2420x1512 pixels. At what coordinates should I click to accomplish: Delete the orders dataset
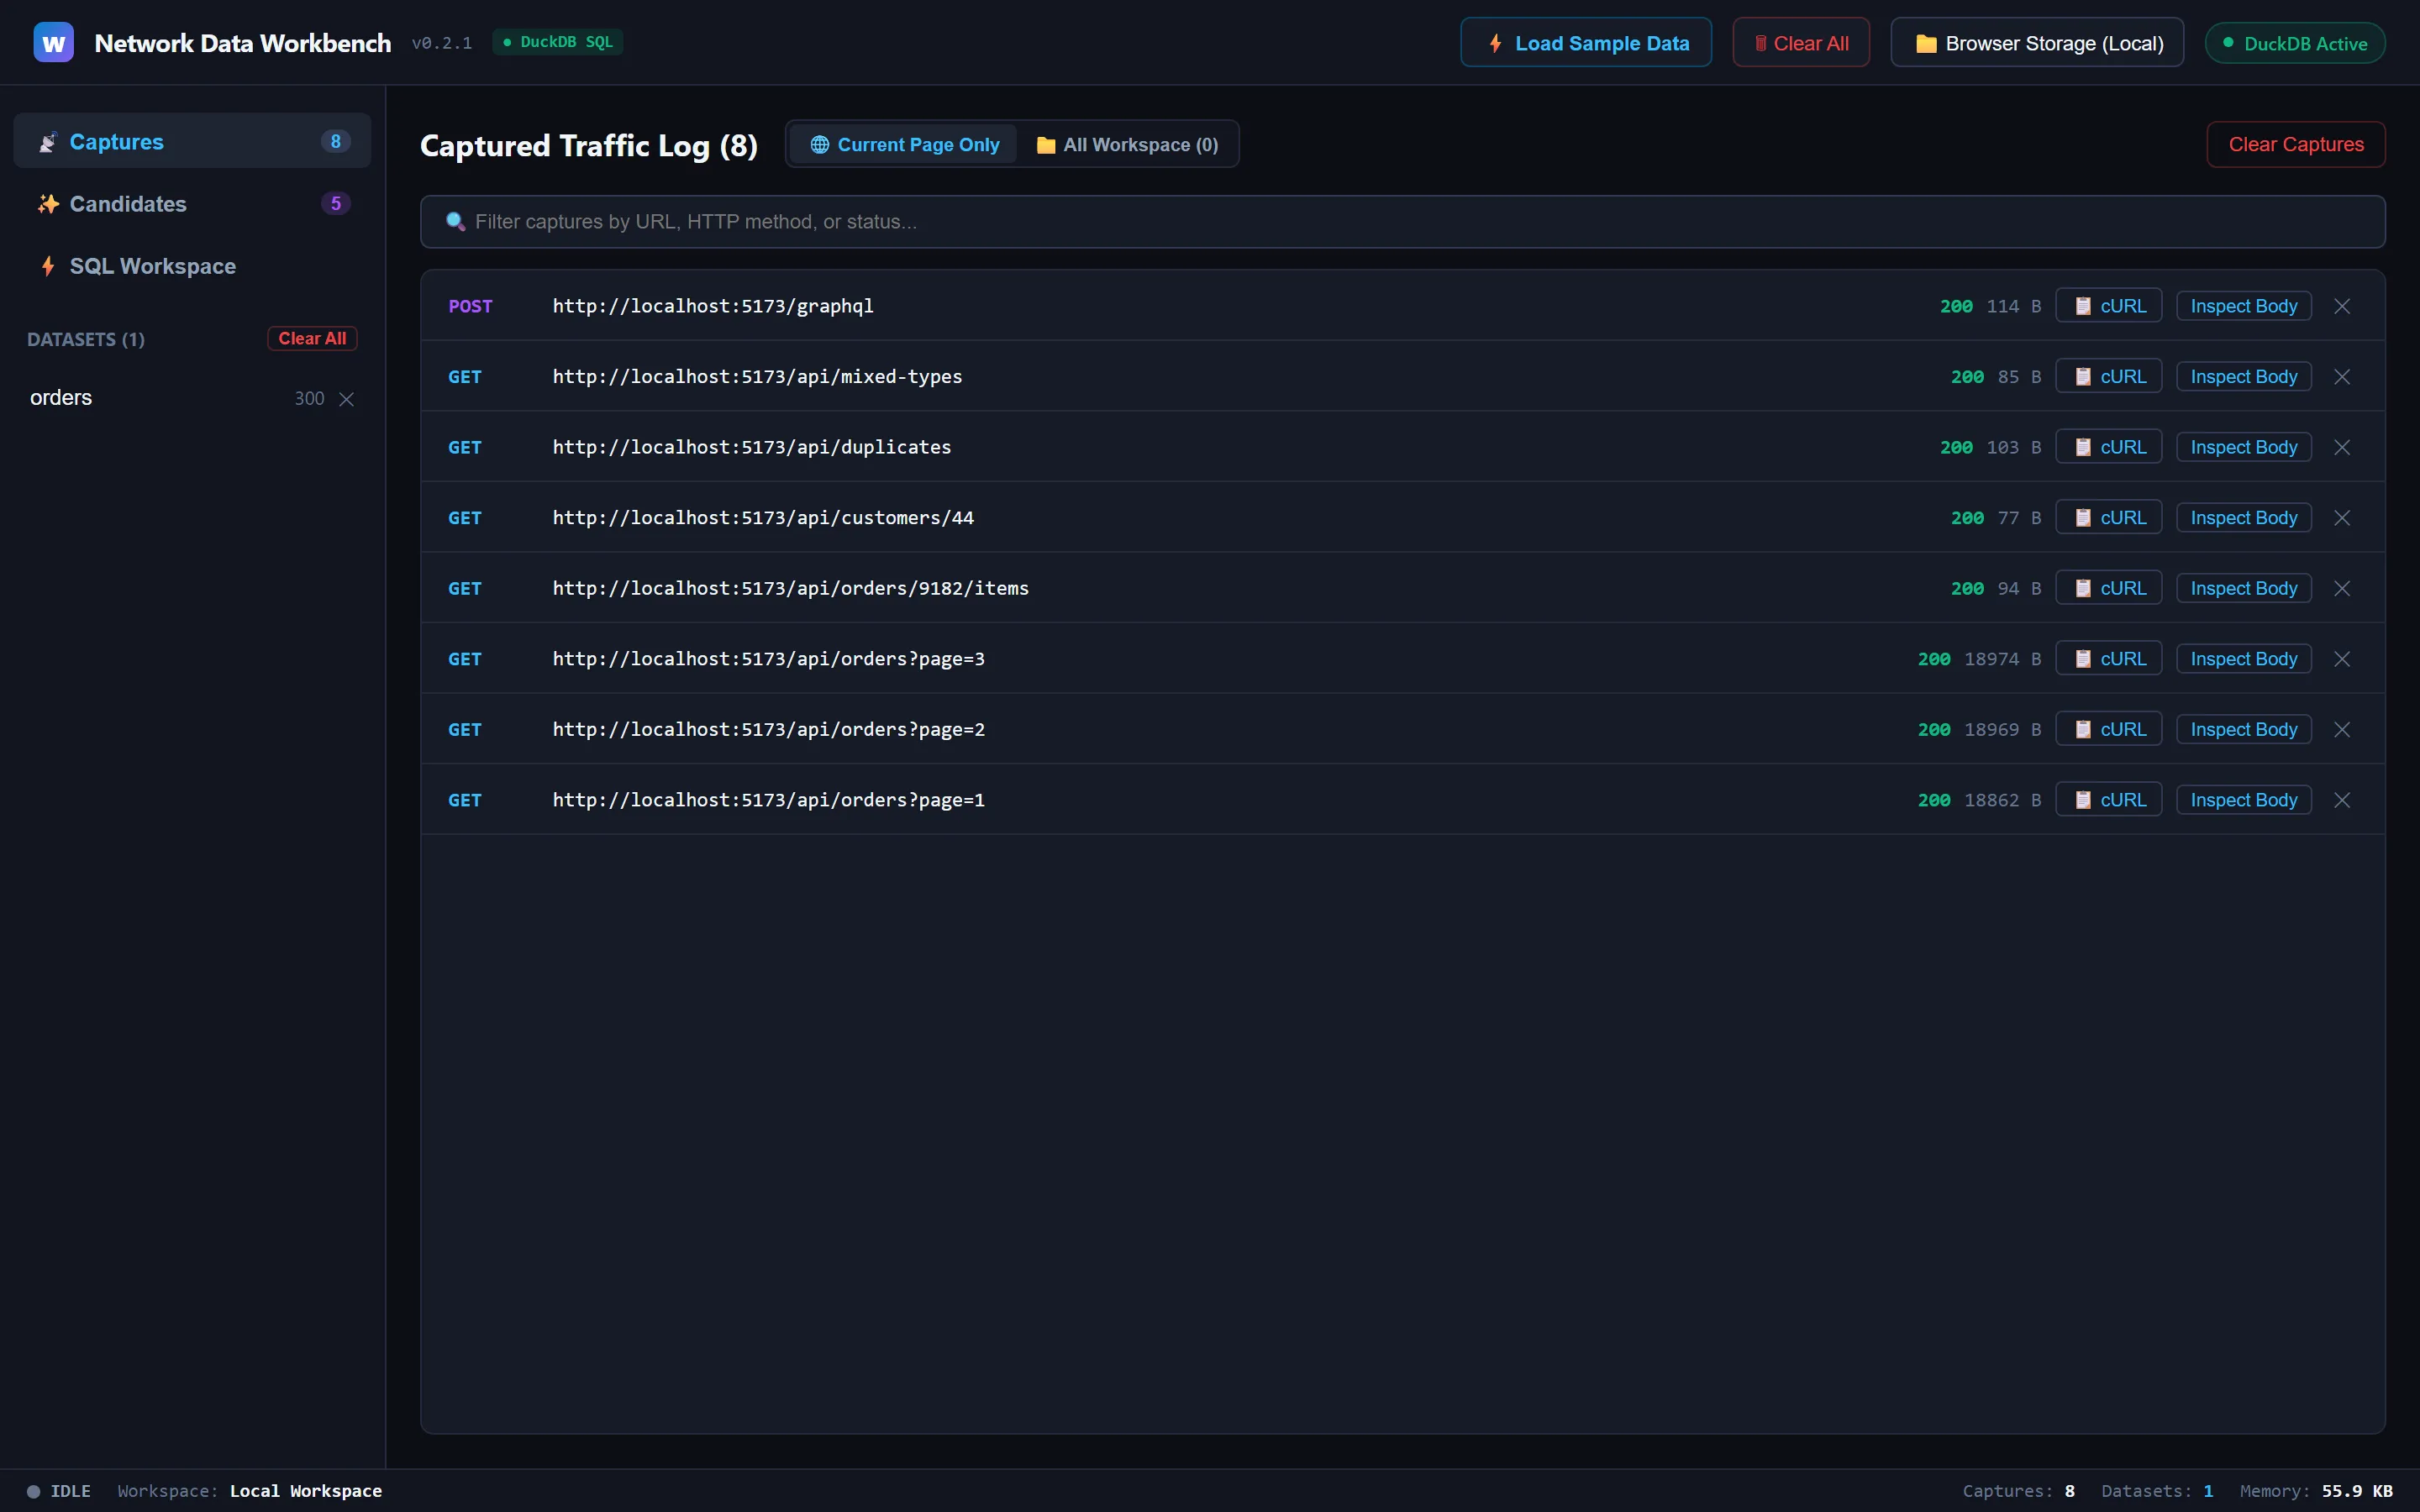coord(347,399)
